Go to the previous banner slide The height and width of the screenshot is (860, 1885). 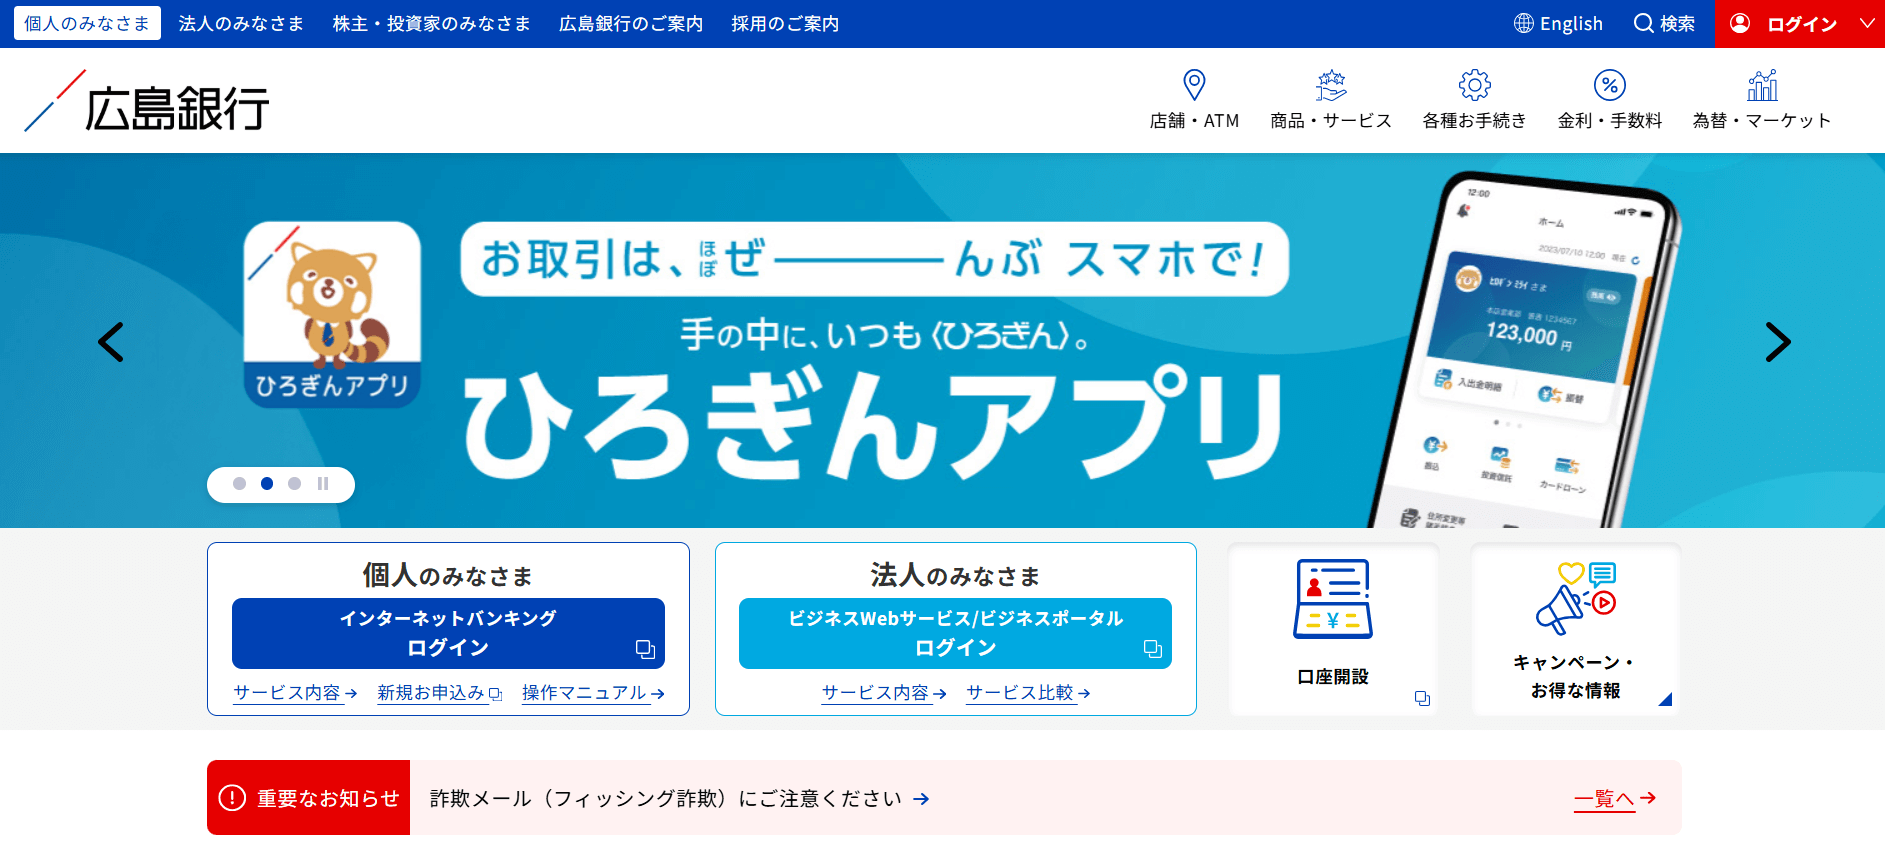[x=111, y=342]
